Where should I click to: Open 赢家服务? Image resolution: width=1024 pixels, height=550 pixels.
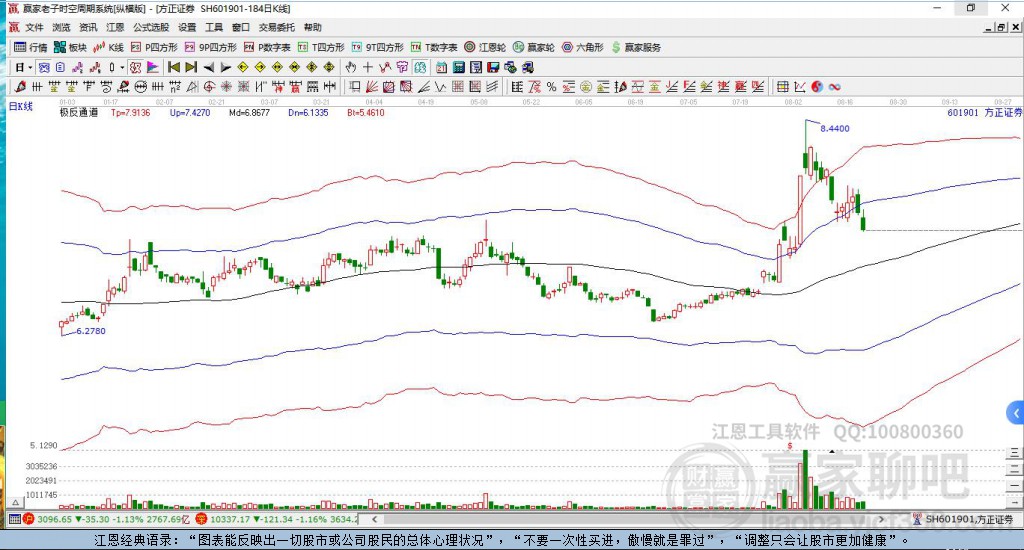636,47
